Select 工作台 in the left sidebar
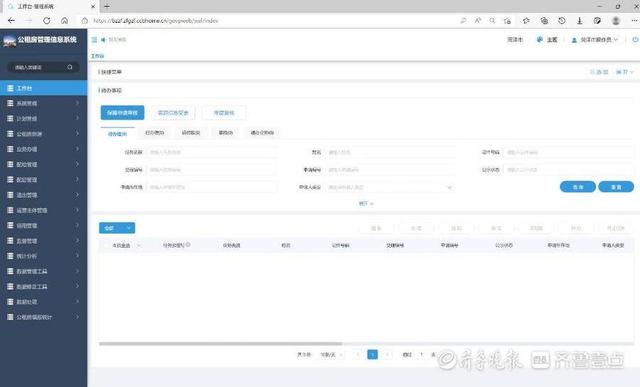This screenshot has width=640, height=387. coord(44,88)
